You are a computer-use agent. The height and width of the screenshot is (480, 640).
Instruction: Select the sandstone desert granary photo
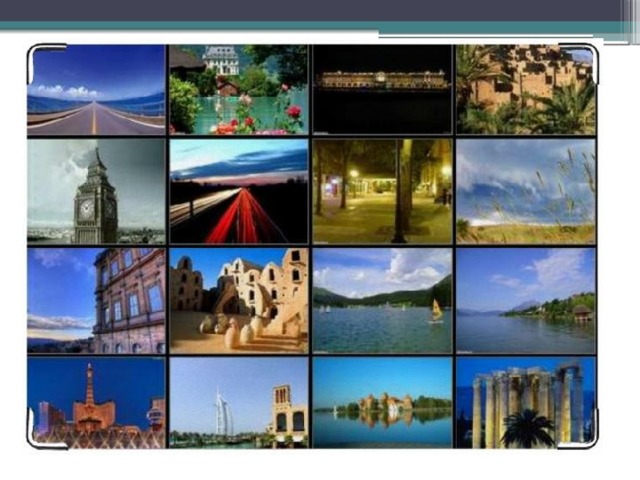pyautogui.click(x=239, y=301)
